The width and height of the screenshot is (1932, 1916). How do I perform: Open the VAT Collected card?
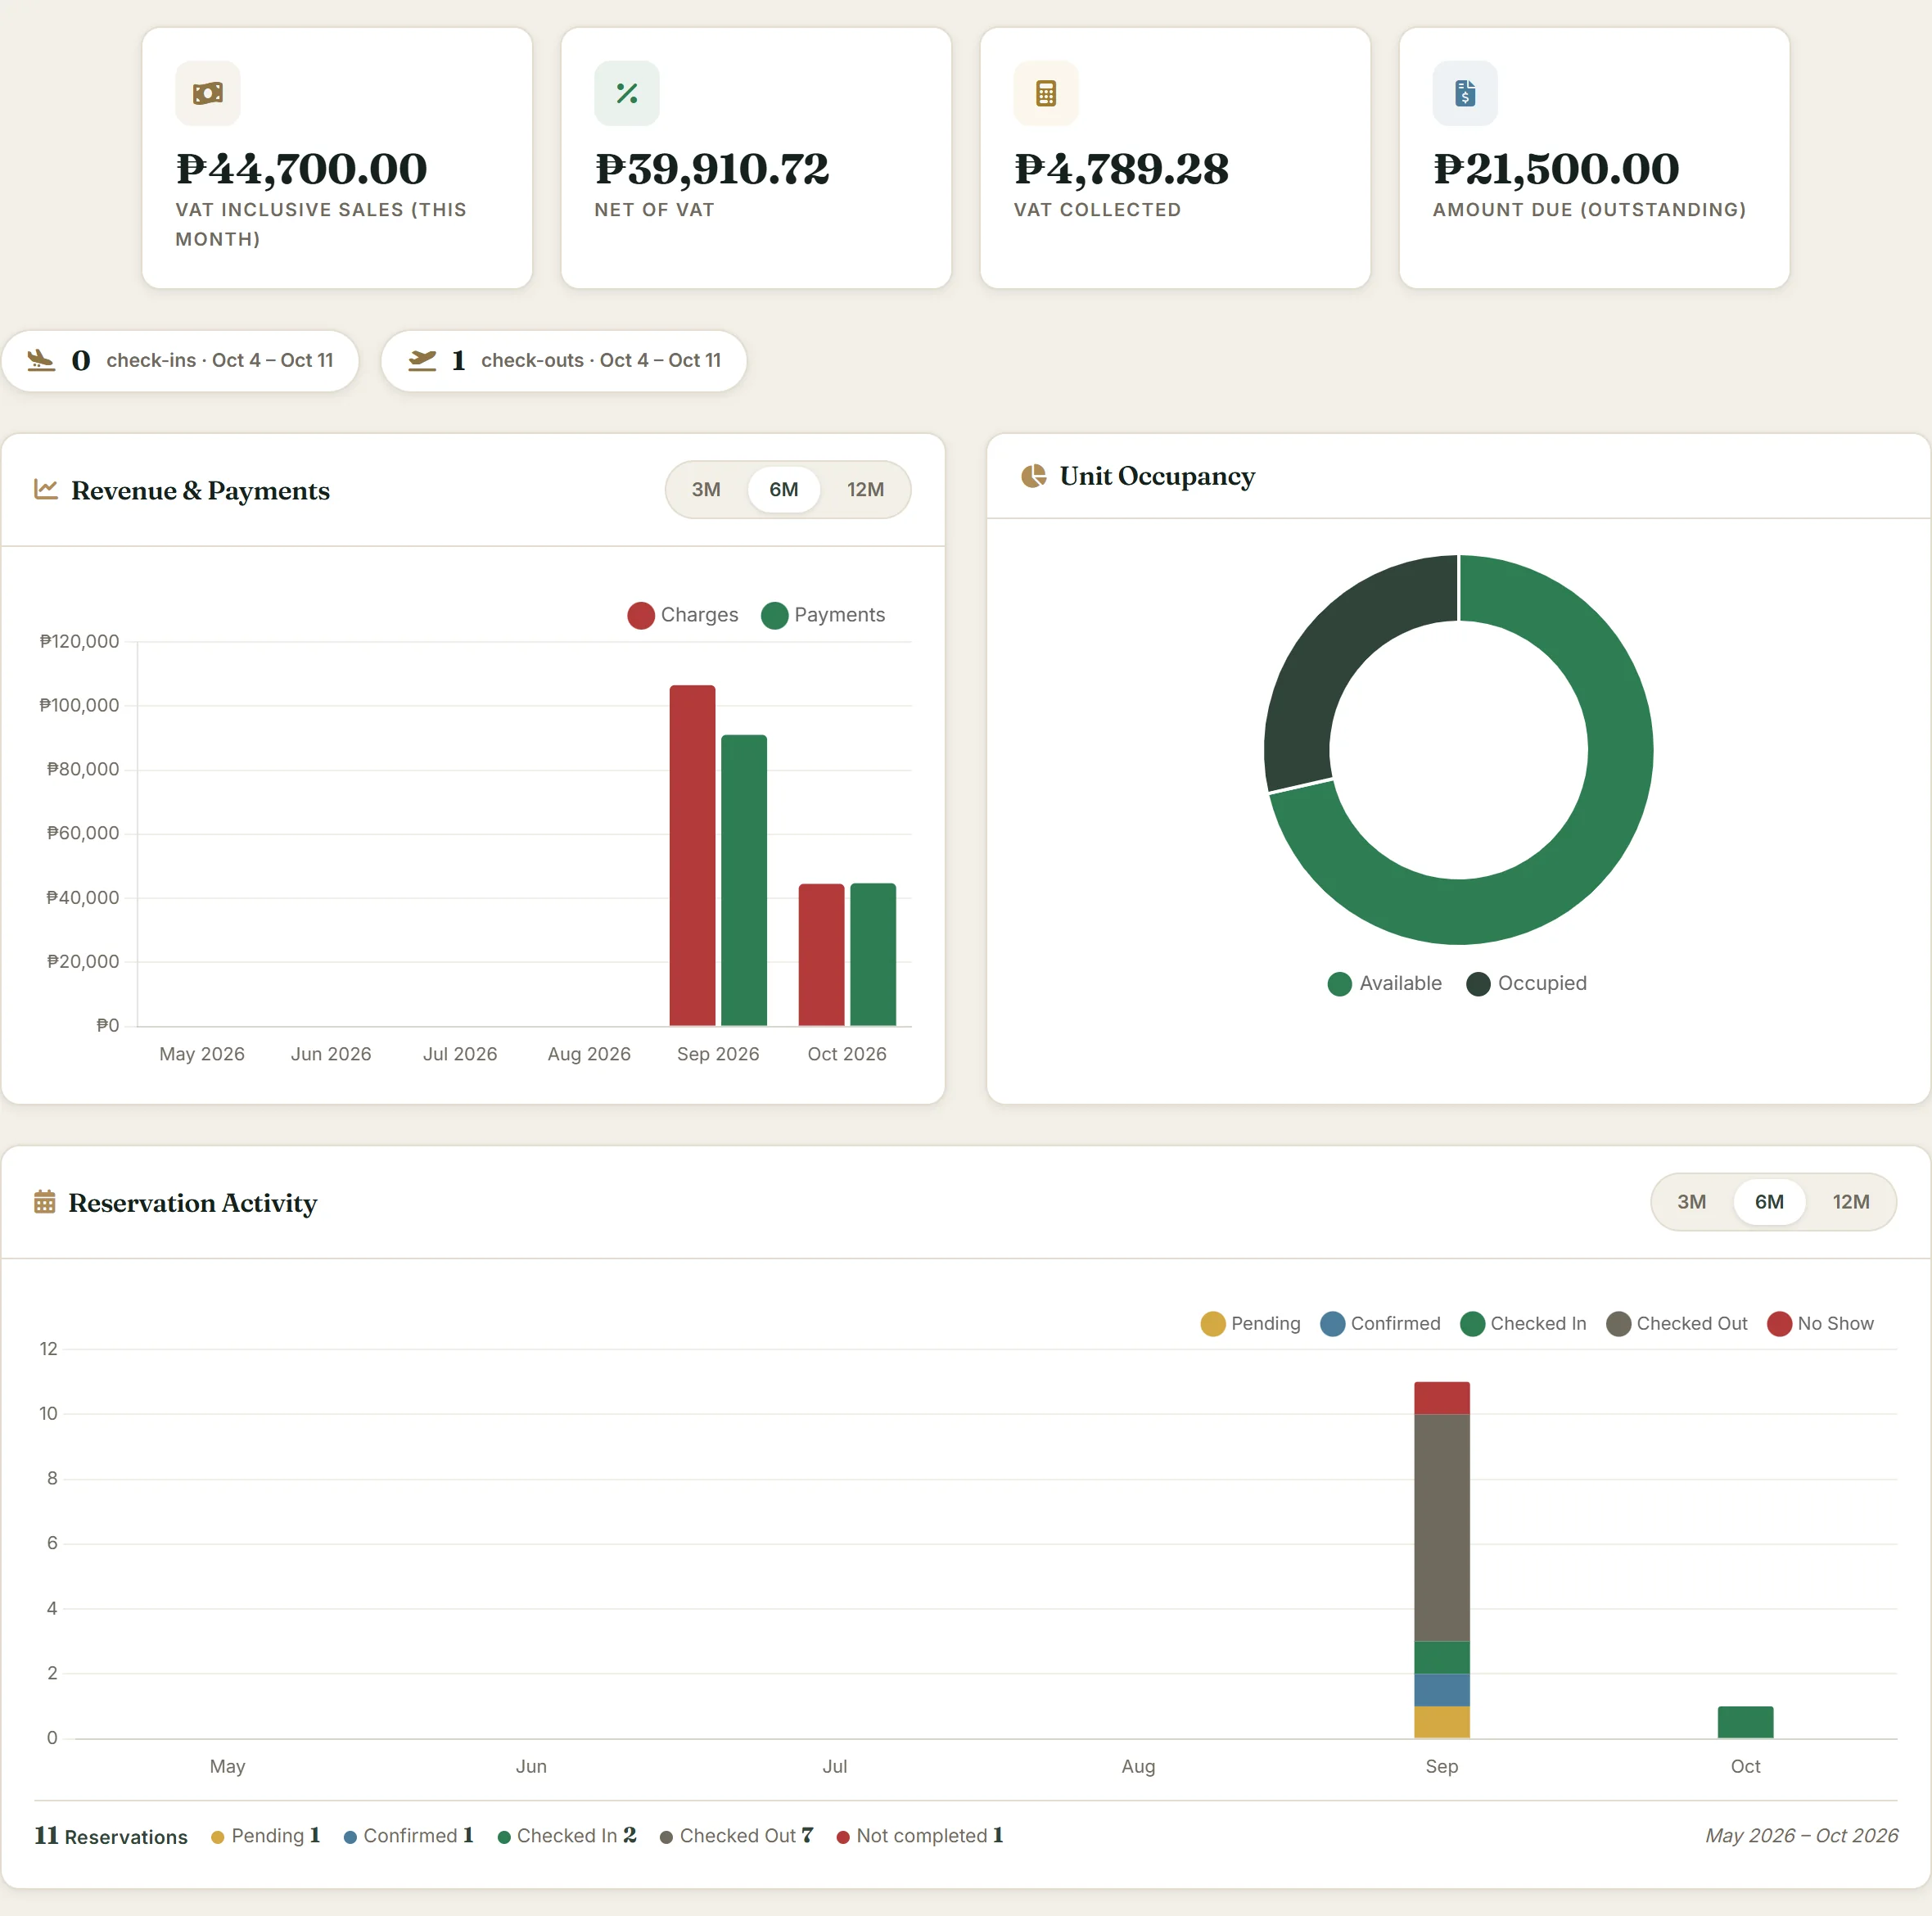point(1175,158)
